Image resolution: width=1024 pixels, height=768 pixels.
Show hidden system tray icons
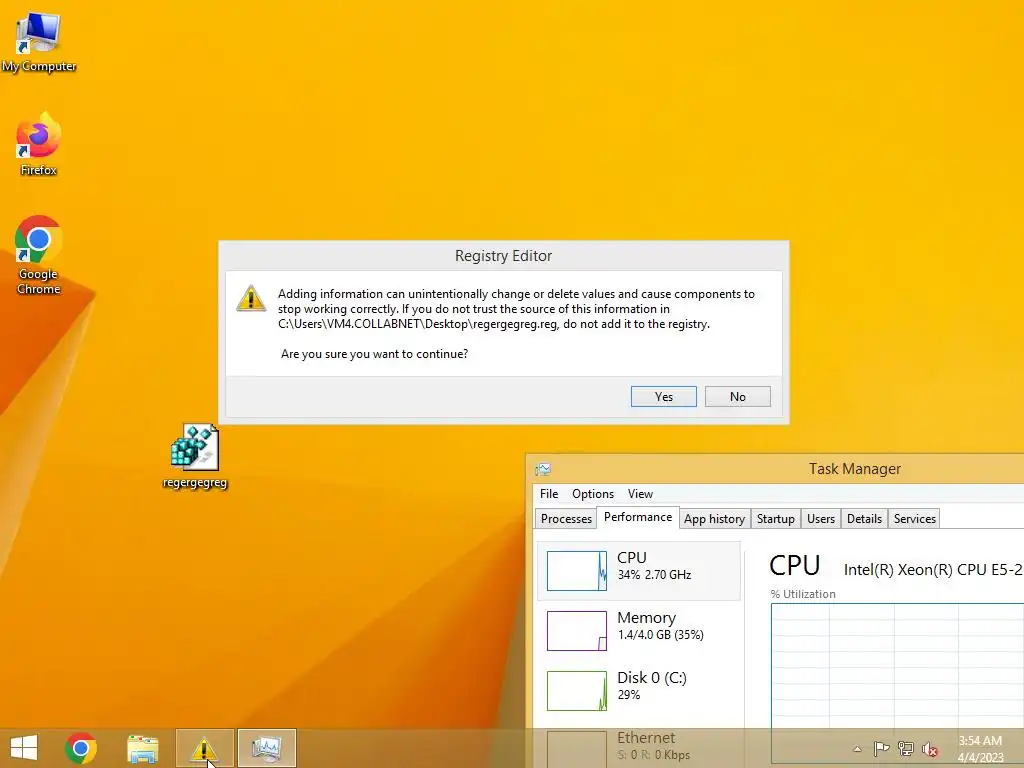(x=857, y=749)
